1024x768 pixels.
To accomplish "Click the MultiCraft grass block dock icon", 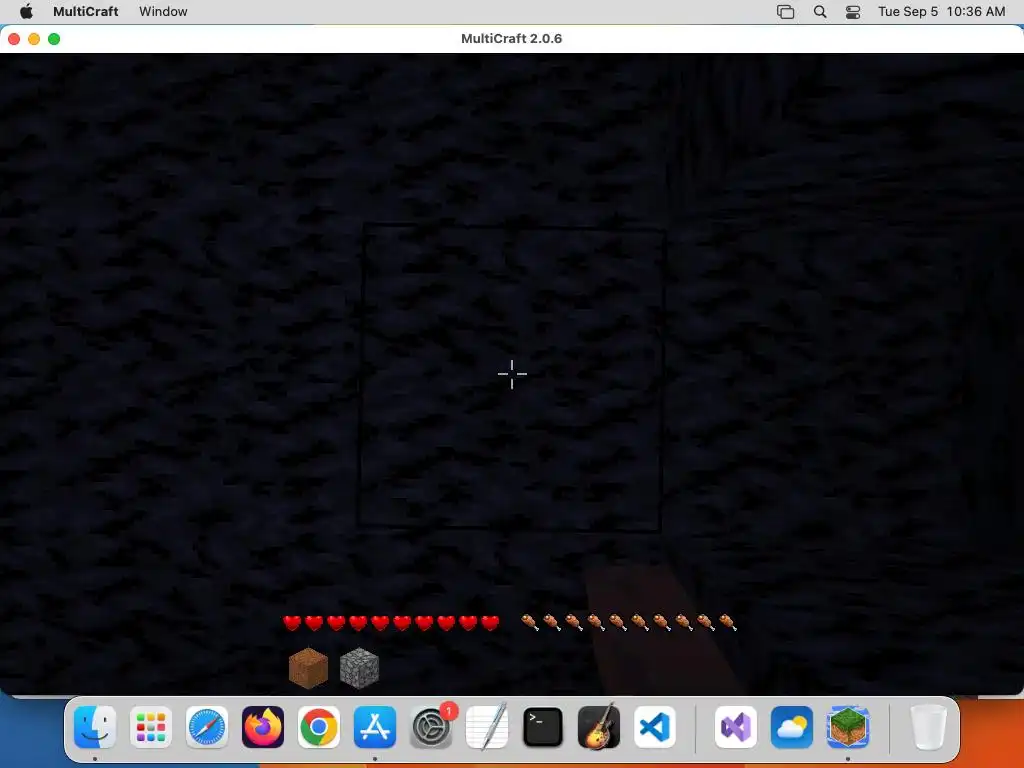I will (x=848, y=727).
